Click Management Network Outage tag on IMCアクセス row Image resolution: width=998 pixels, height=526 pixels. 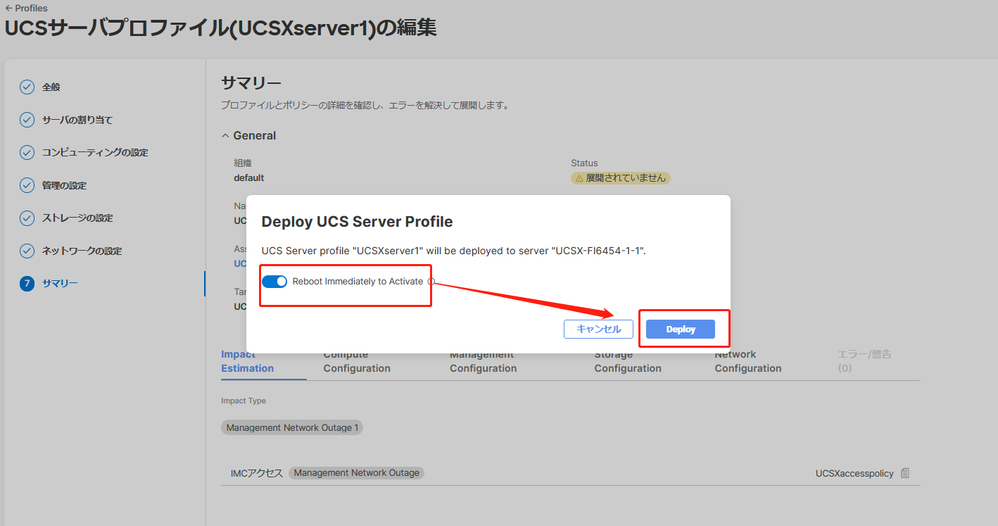pyautogui.click(x=356, y=473)
